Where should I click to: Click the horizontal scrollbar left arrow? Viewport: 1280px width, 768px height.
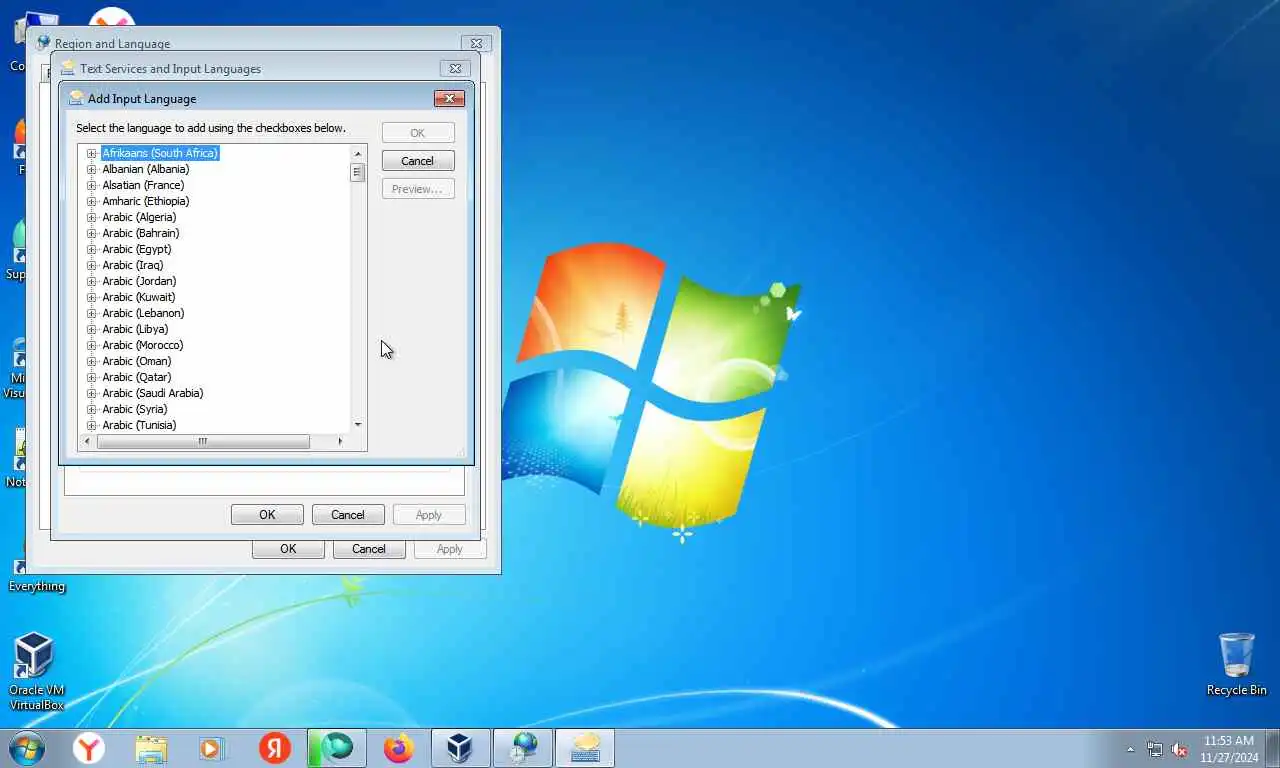tap(87, 441)
